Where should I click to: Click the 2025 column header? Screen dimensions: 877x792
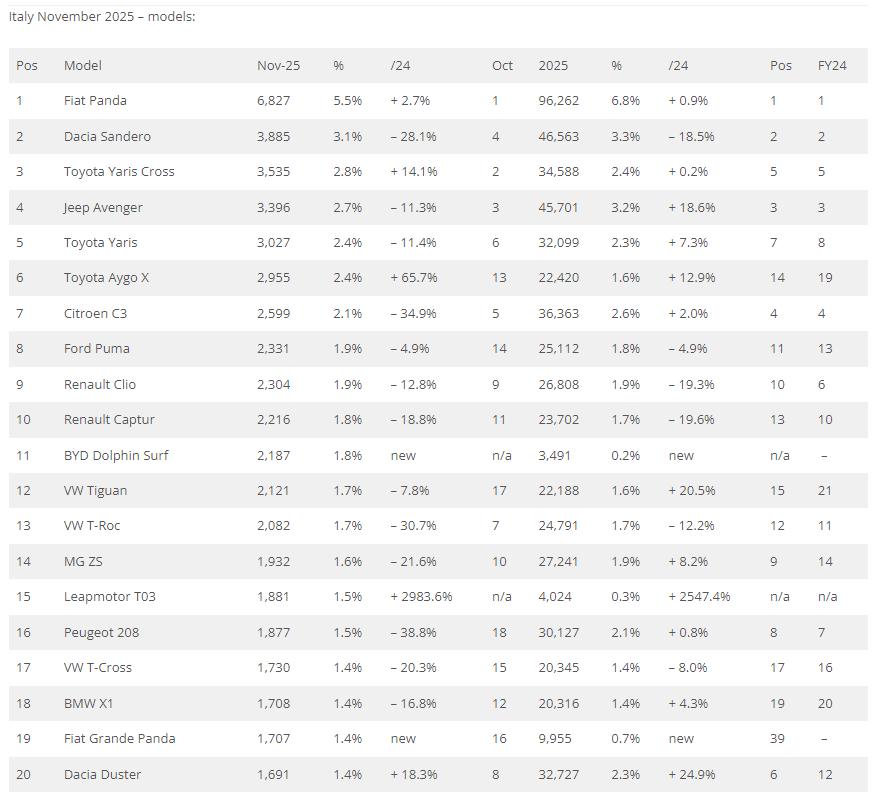[553, 65]
